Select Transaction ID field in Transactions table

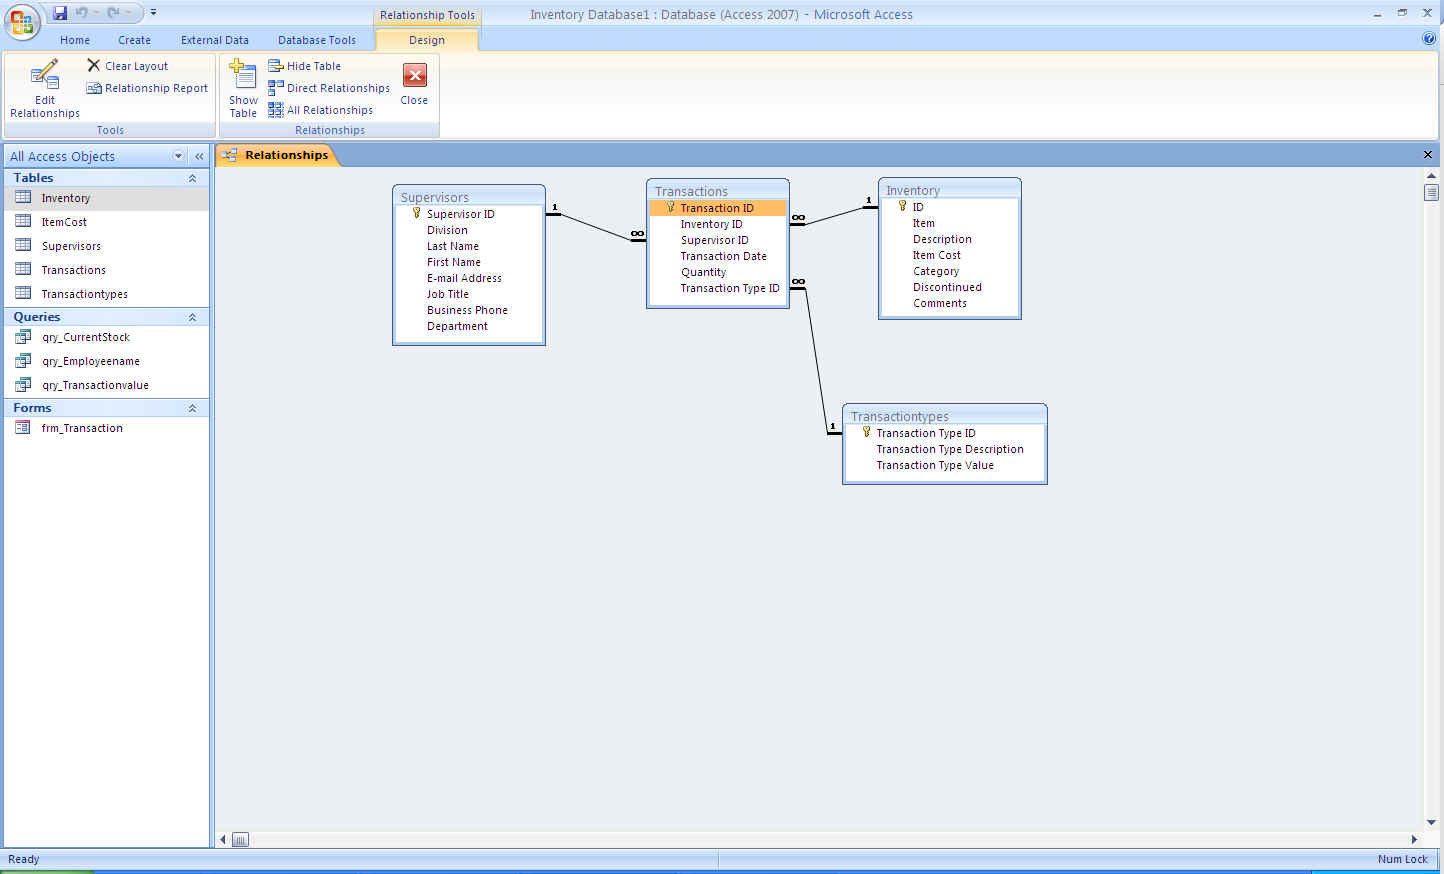pyautogui.click(x=717, y=208)
